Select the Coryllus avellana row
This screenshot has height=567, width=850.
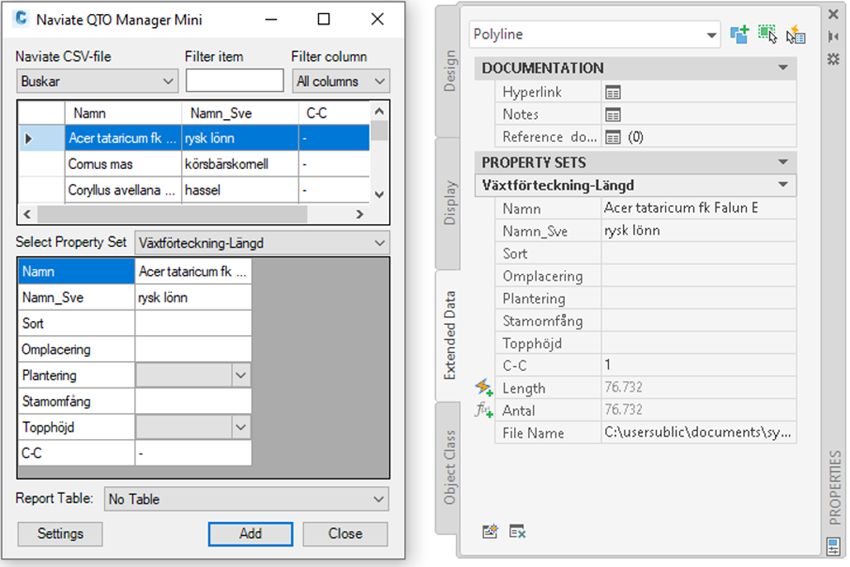point(194,190)
